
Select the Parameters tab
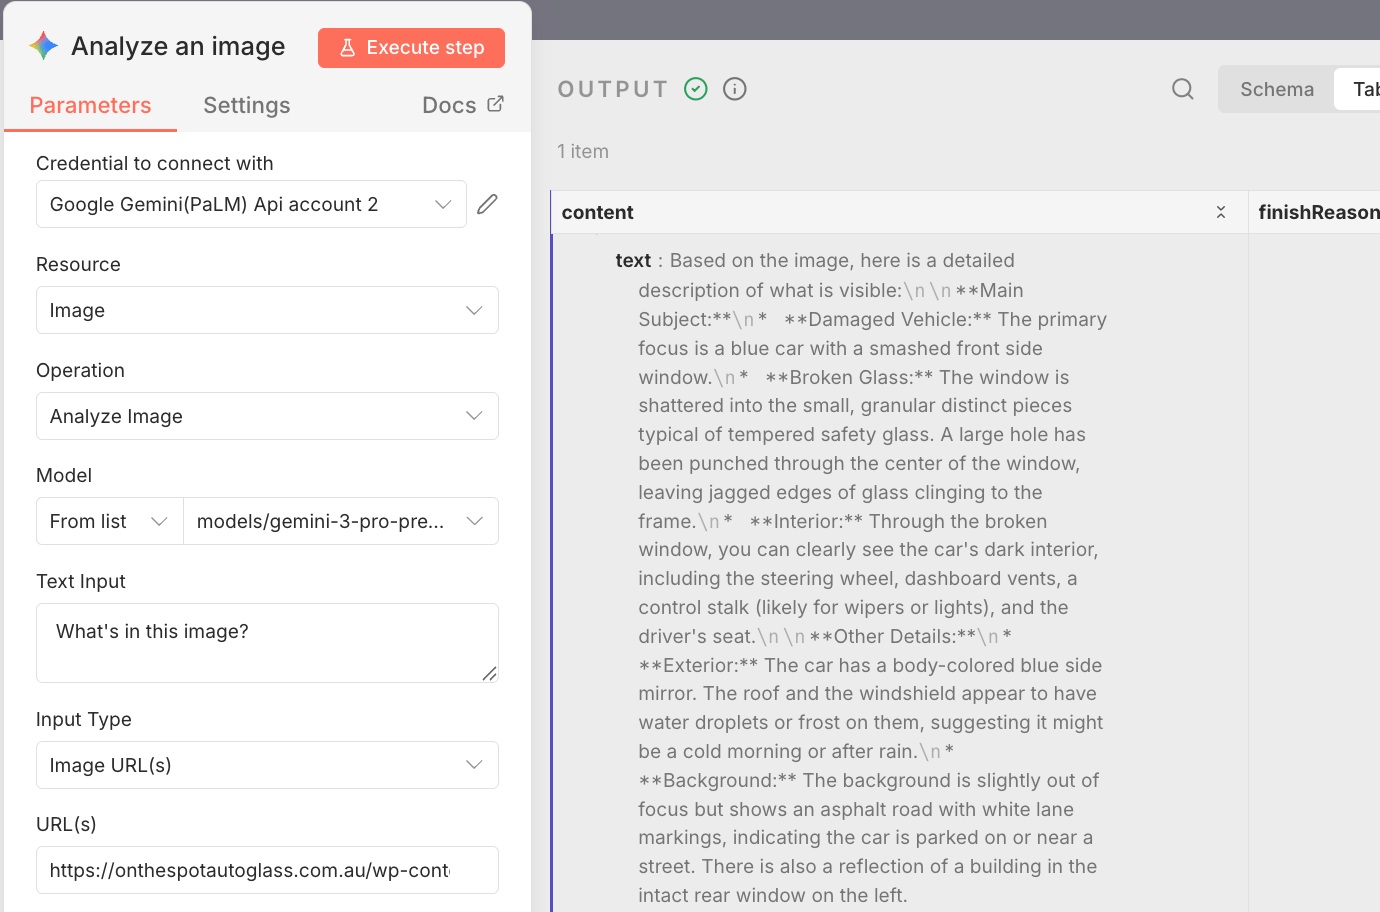[90, 105]
